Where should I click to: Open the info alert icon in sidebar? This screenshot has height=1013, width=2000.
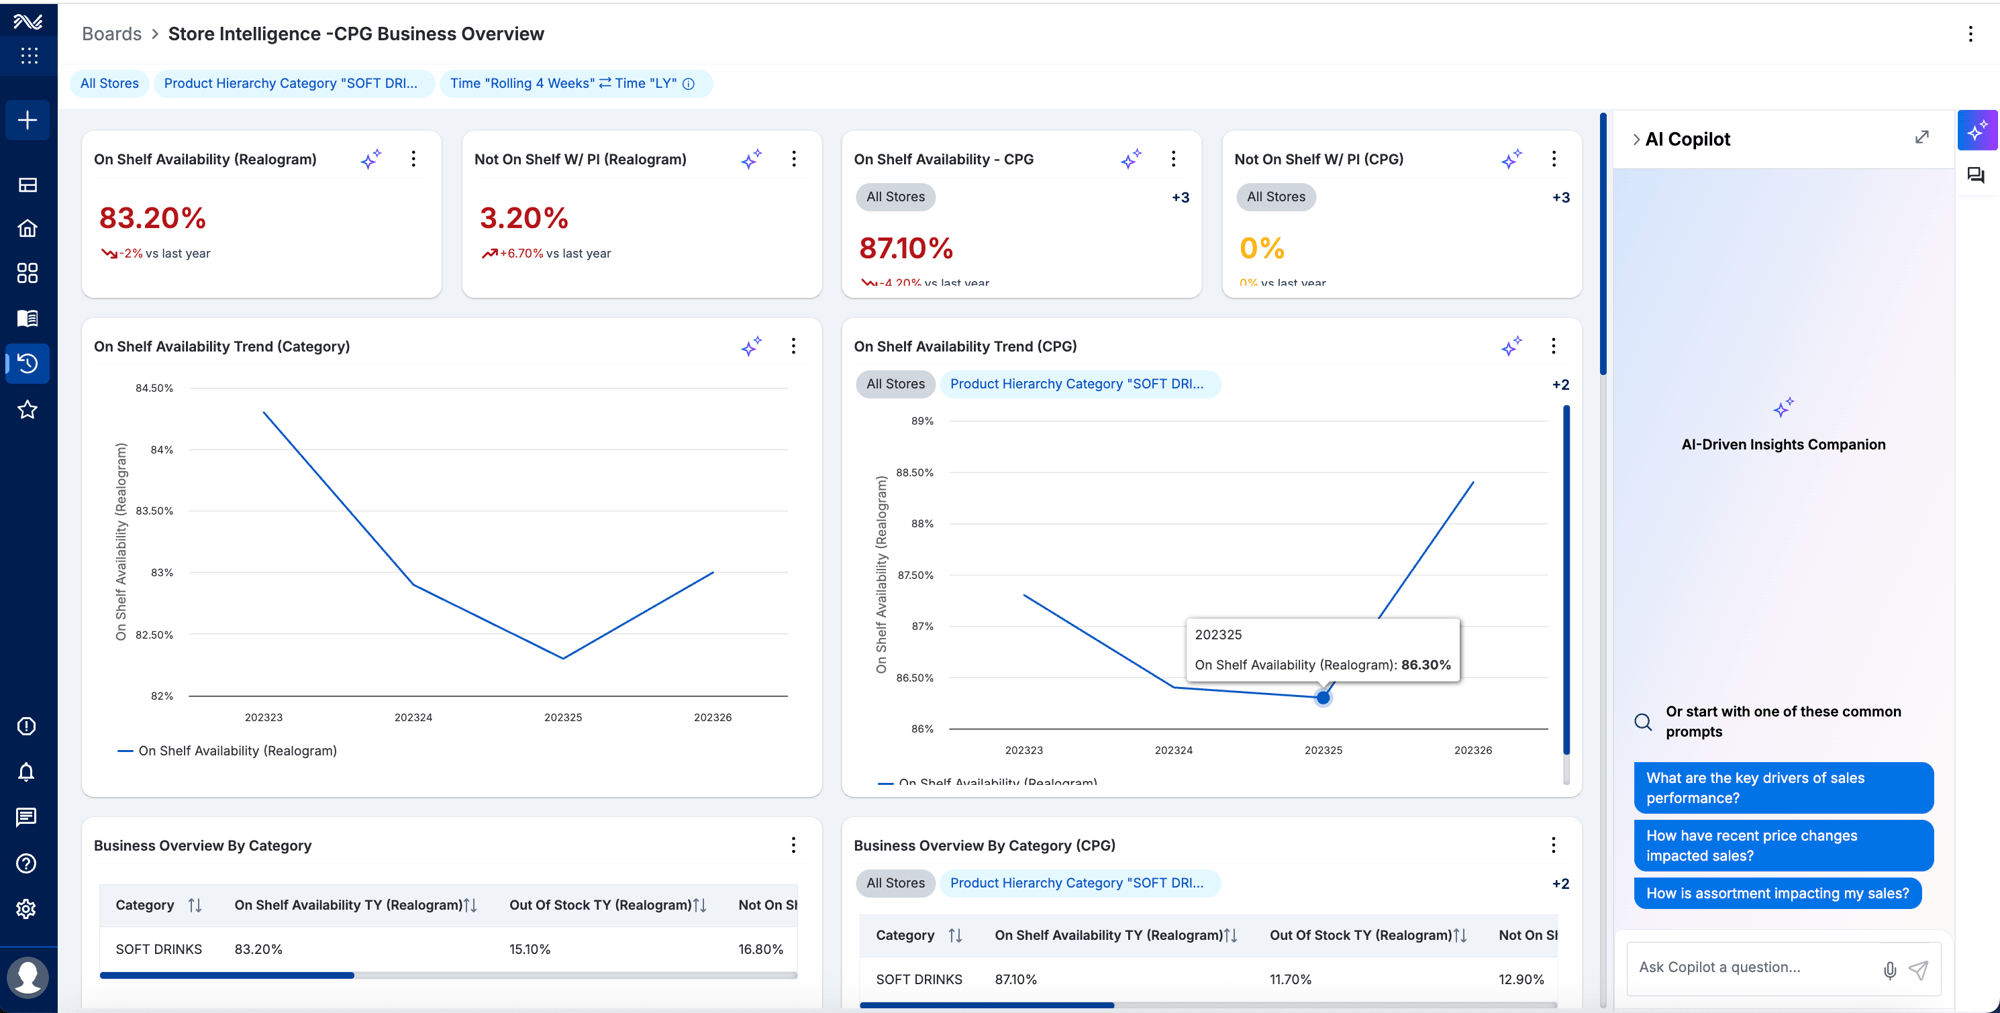(27, 726)
